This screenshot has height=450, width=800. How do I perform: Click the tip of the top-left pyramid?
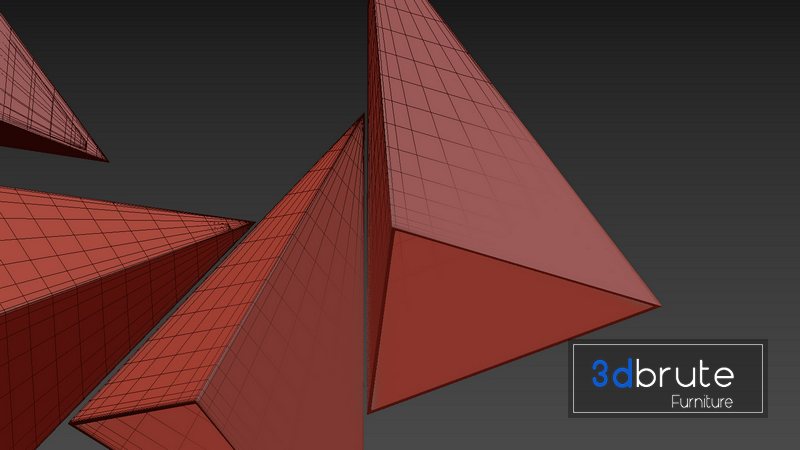click(x=106, y=158)
